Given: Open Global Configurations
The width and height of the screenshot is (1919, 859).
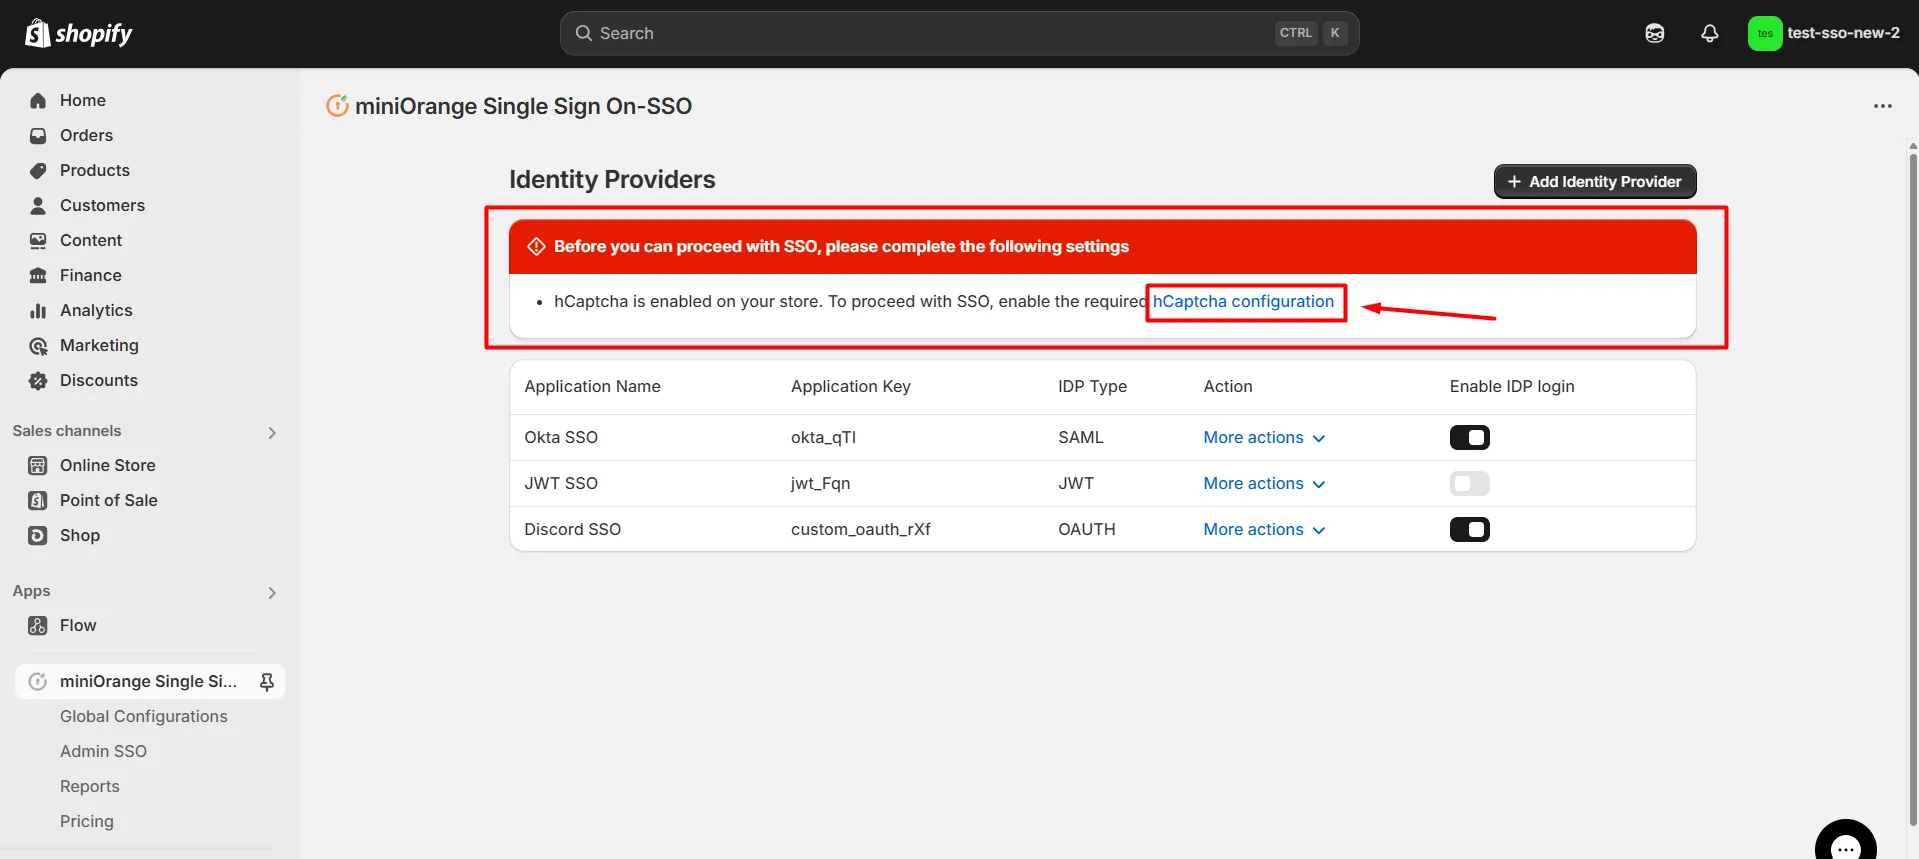Looking at the screenshot, I should [x=143, y=716].
